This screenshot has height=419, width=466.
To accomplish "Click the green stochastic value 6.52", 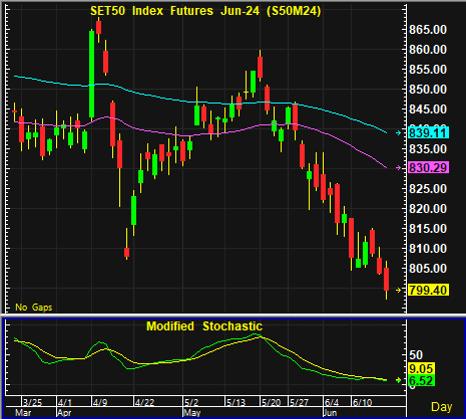I will point(421,381).
